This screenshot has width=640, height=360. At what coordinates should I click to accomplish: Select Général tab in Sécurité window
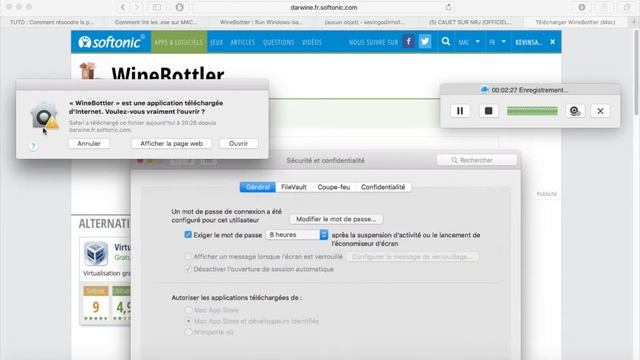click(x=258, y=187)
